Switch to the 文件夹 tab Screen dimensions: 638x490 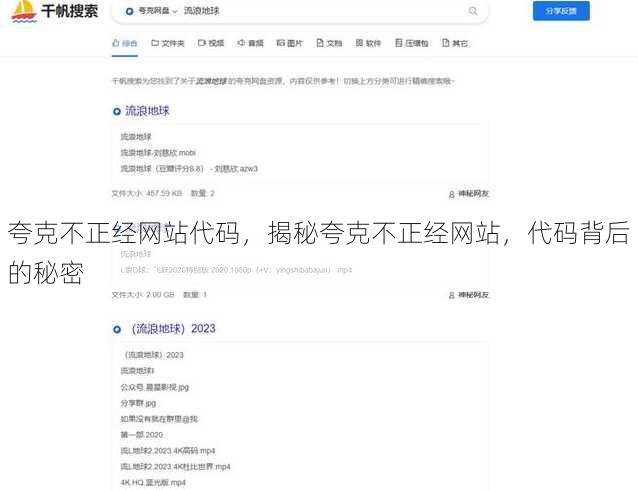[168, 43]
